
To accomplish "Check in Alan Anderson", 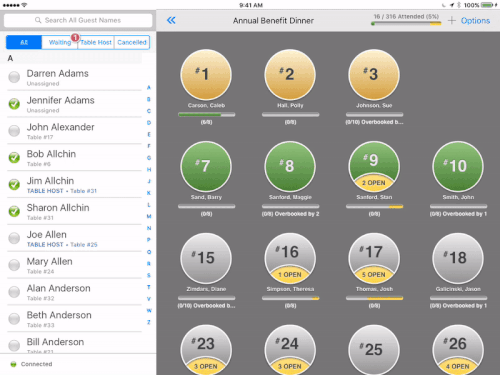I will click(x=14, y=292).
